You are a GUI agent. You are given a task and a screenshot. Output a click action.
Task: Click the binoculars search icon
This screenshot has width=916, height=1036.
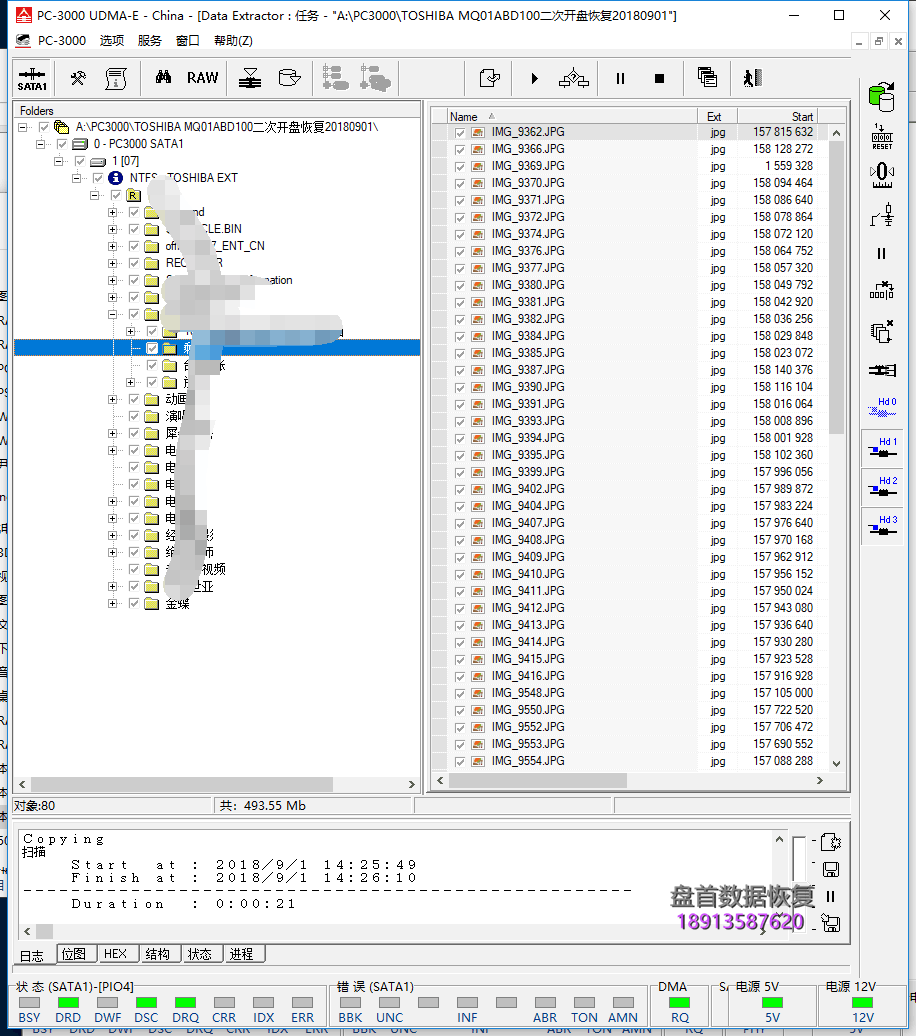click(x=163, y=78)
